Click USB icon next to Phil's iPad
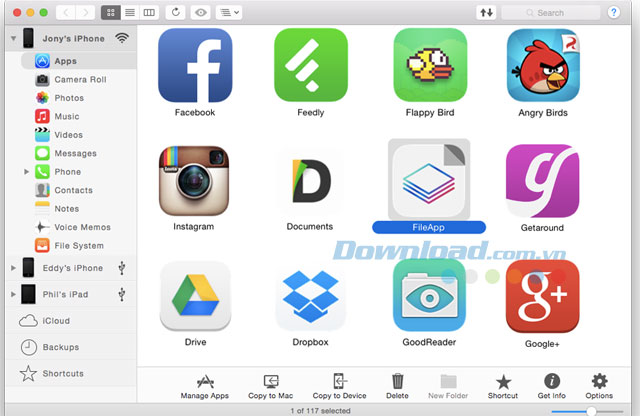640x416 pixels. coord(122,294)
